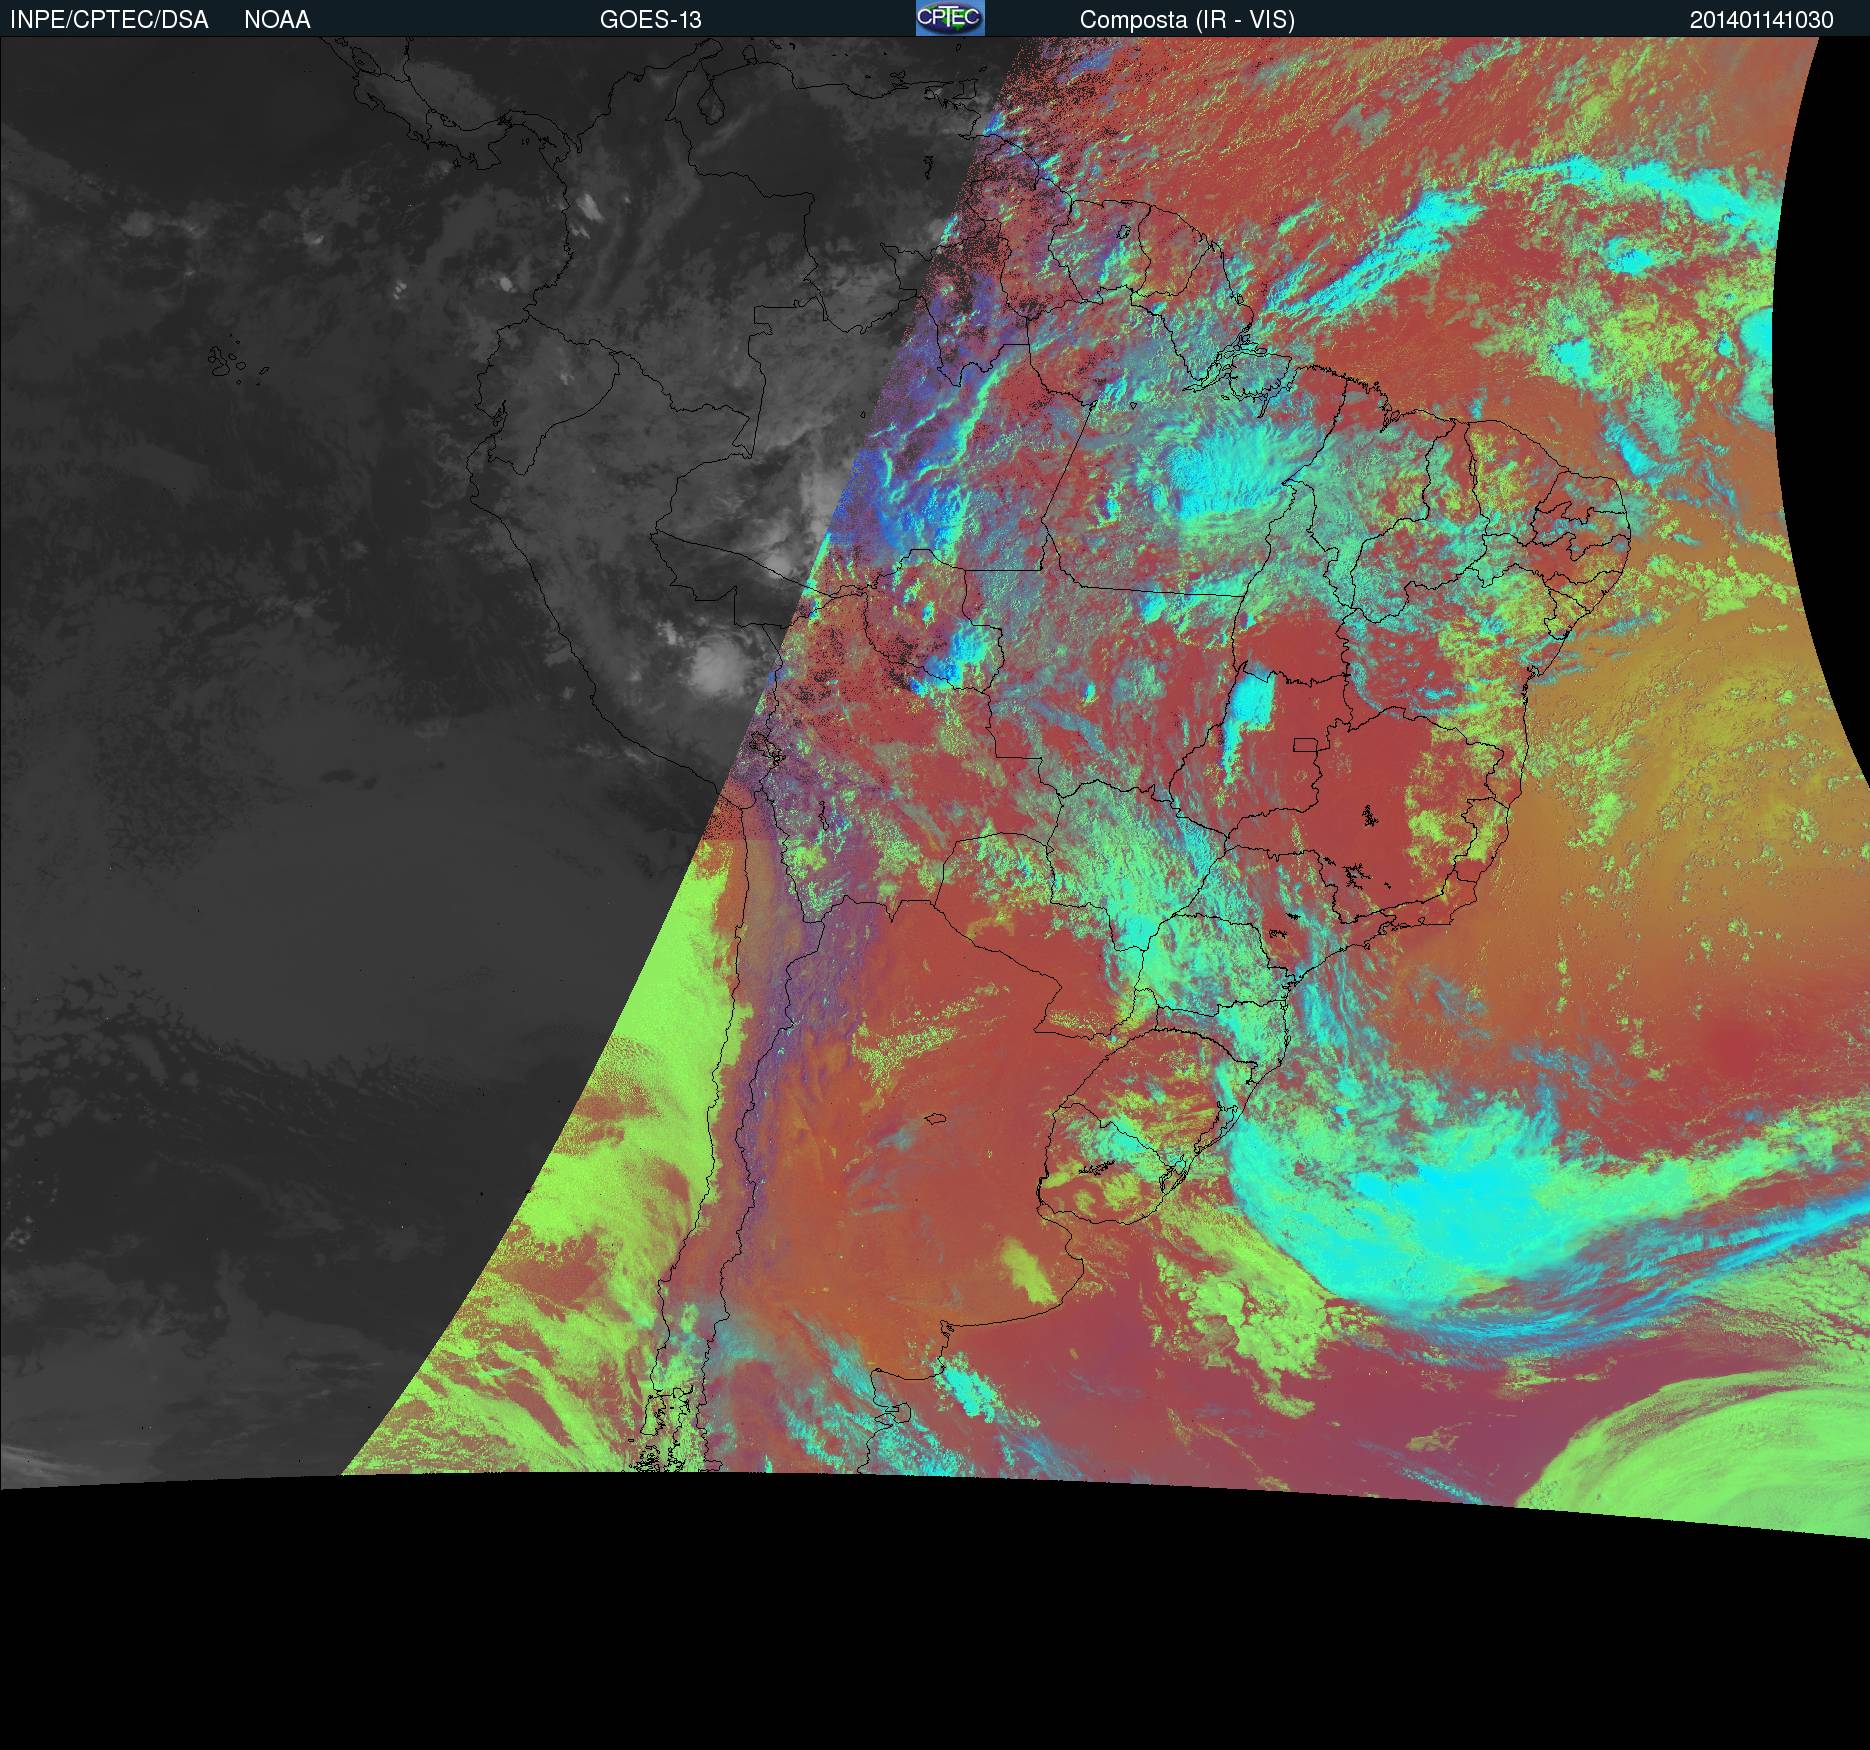Click the GOES-13 satellite label
The height and width of the screenshot is (1750, 1870).
(650, 20)
